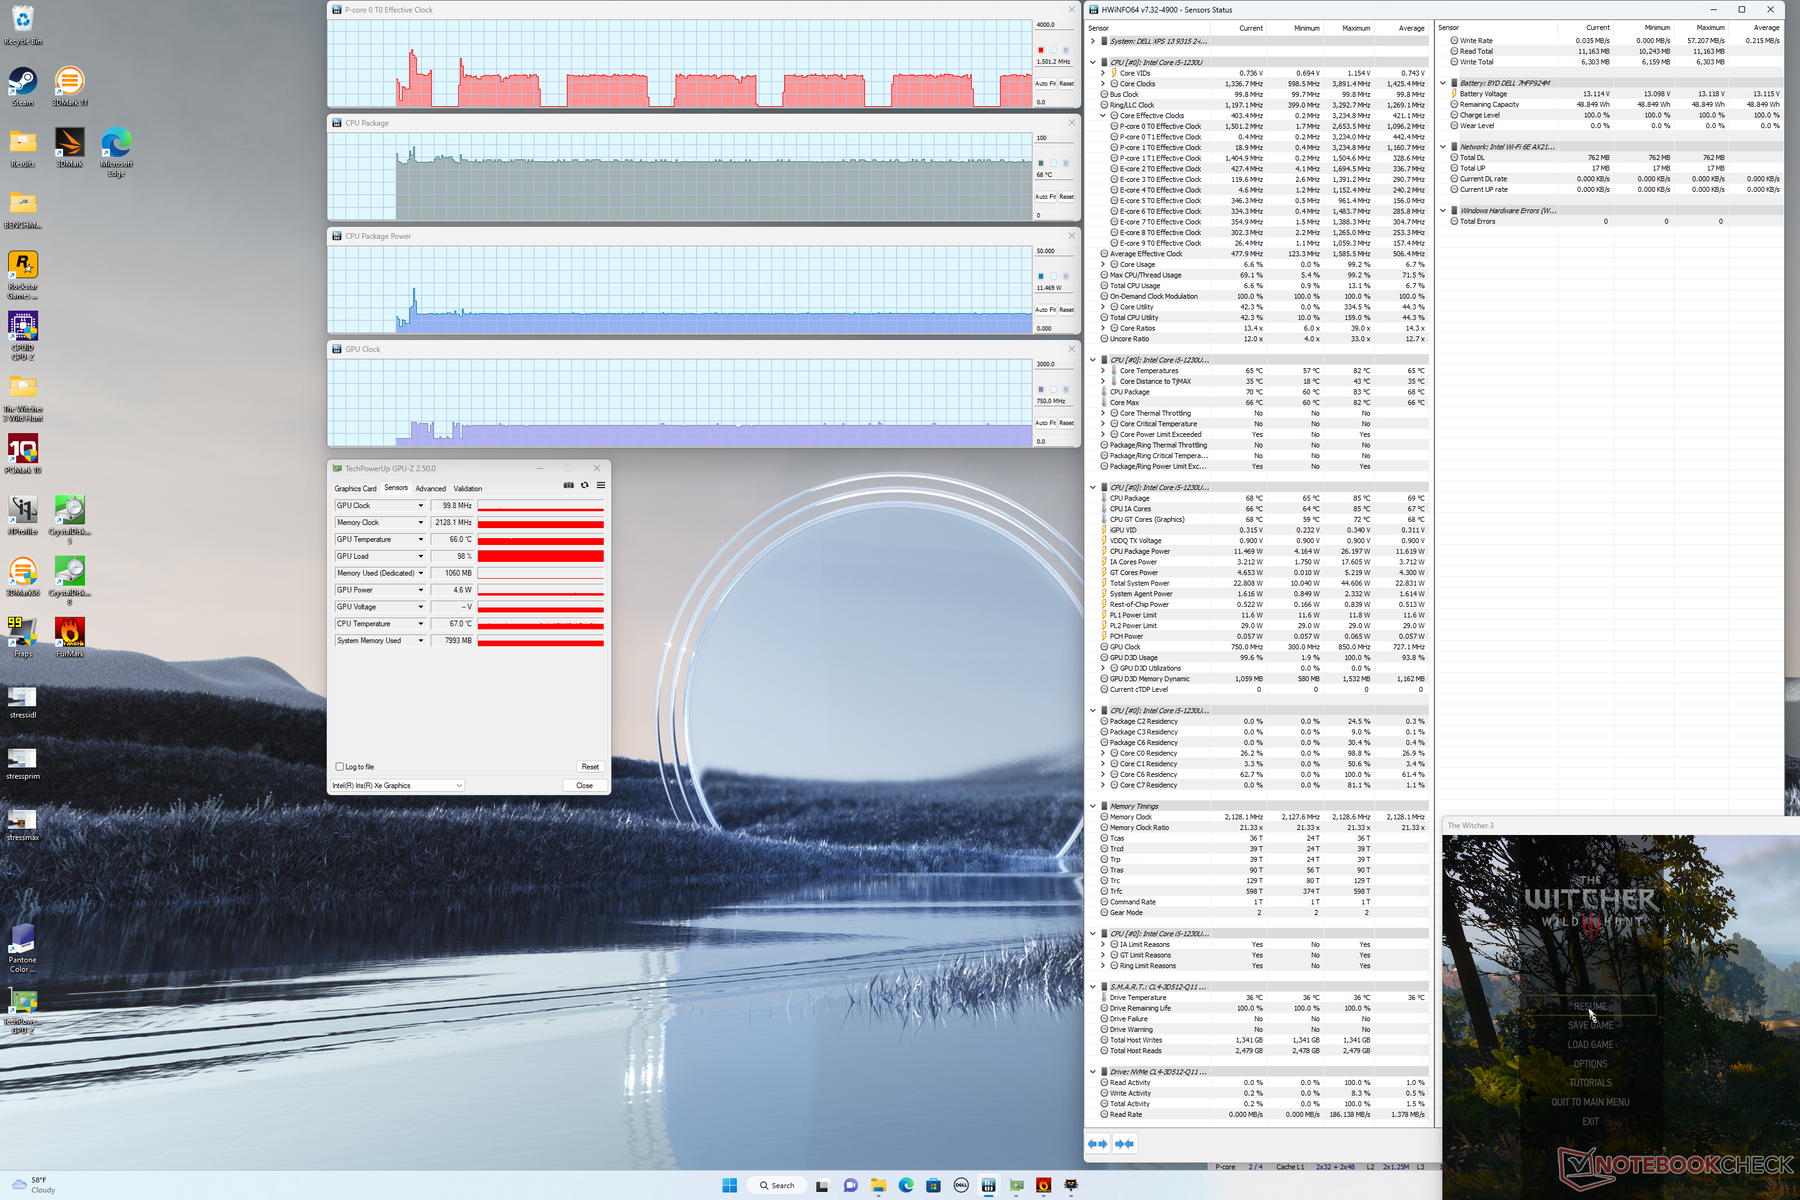Viewport: 1800px width, 1200px height.
Task: Enable the Log to file checkbox
Action: tap(339, 767)
